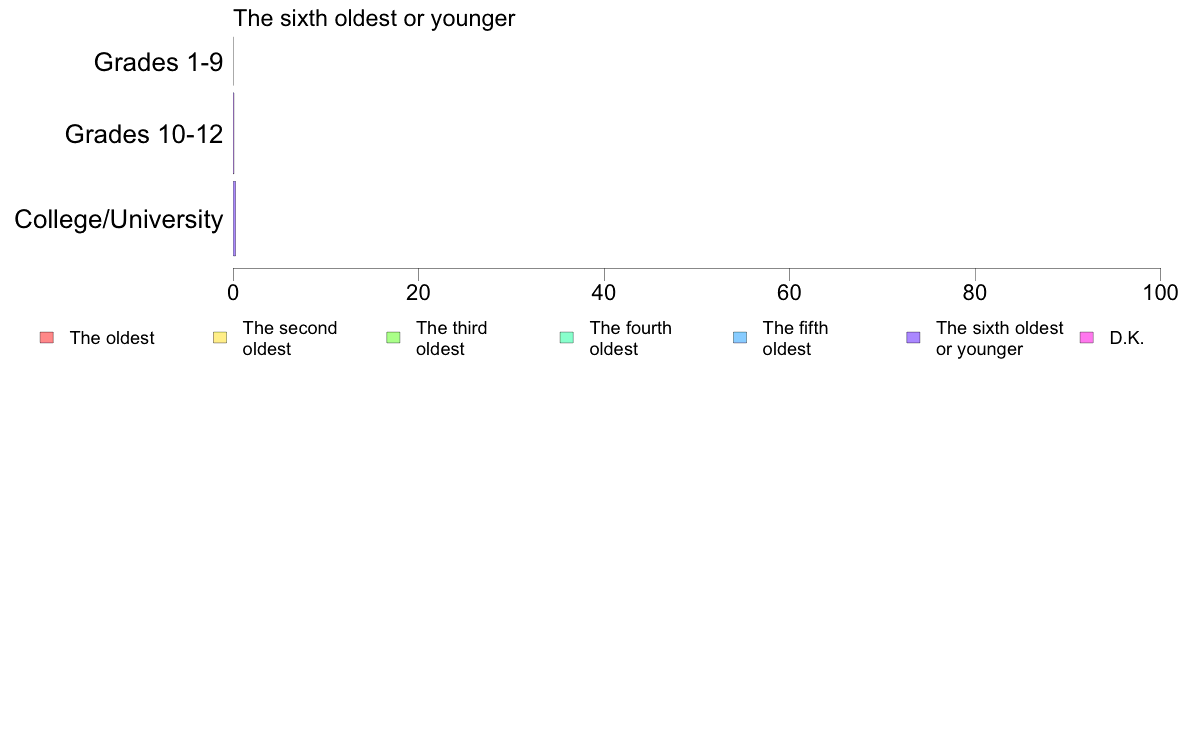Select the 'The oldest' legend label
Viewport: 1188px width, 736px height.
pyautogui.click(x=112, y=338)
